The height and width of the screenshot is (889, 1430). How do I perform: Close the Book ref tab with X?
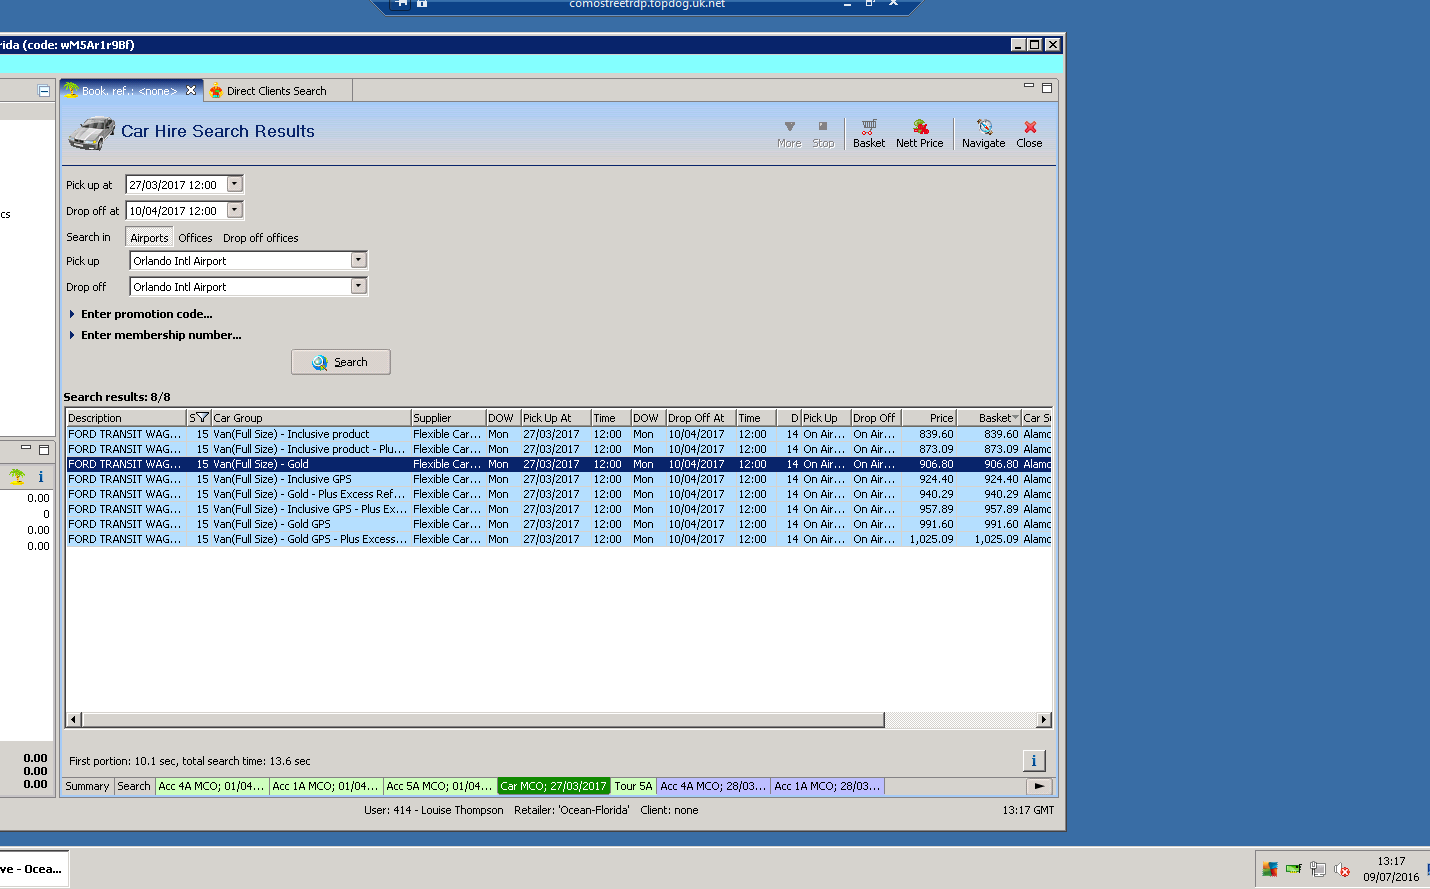coord(191,90)
